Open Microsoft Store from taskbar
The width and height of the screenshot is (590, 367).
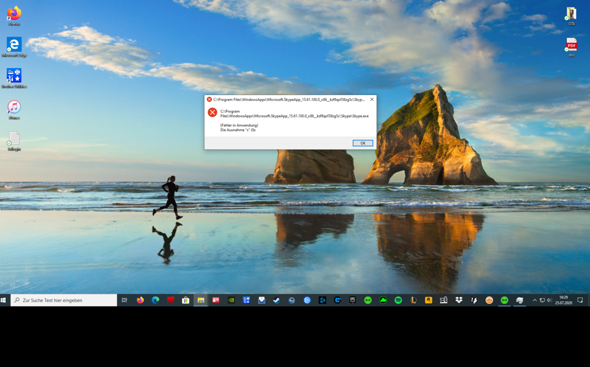click(186, 300)
